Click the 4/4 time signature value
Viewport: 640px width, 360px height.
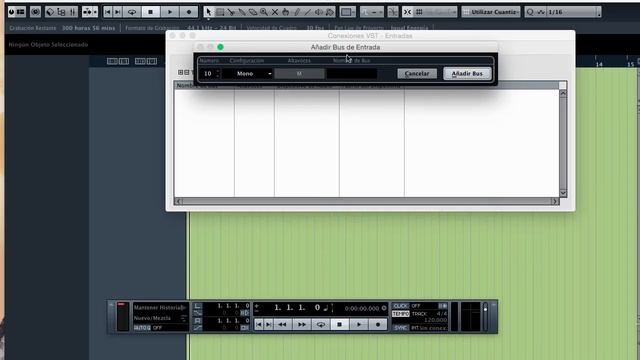[x=442, y=313]
